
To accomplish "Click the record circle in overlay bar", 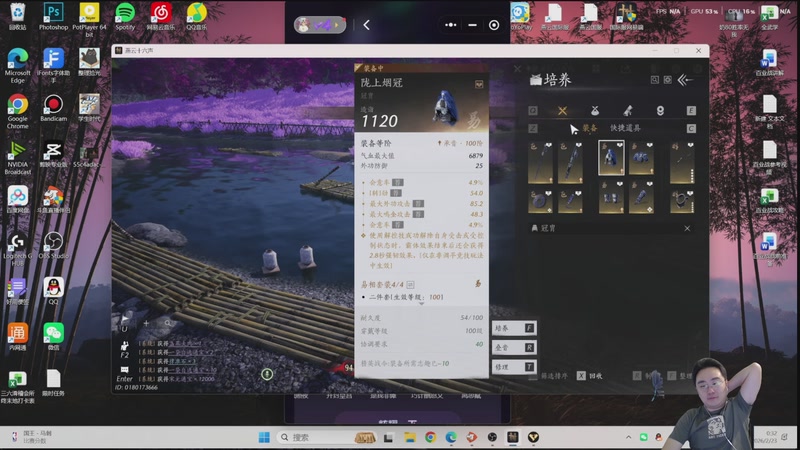I will (x=494, y=24).
